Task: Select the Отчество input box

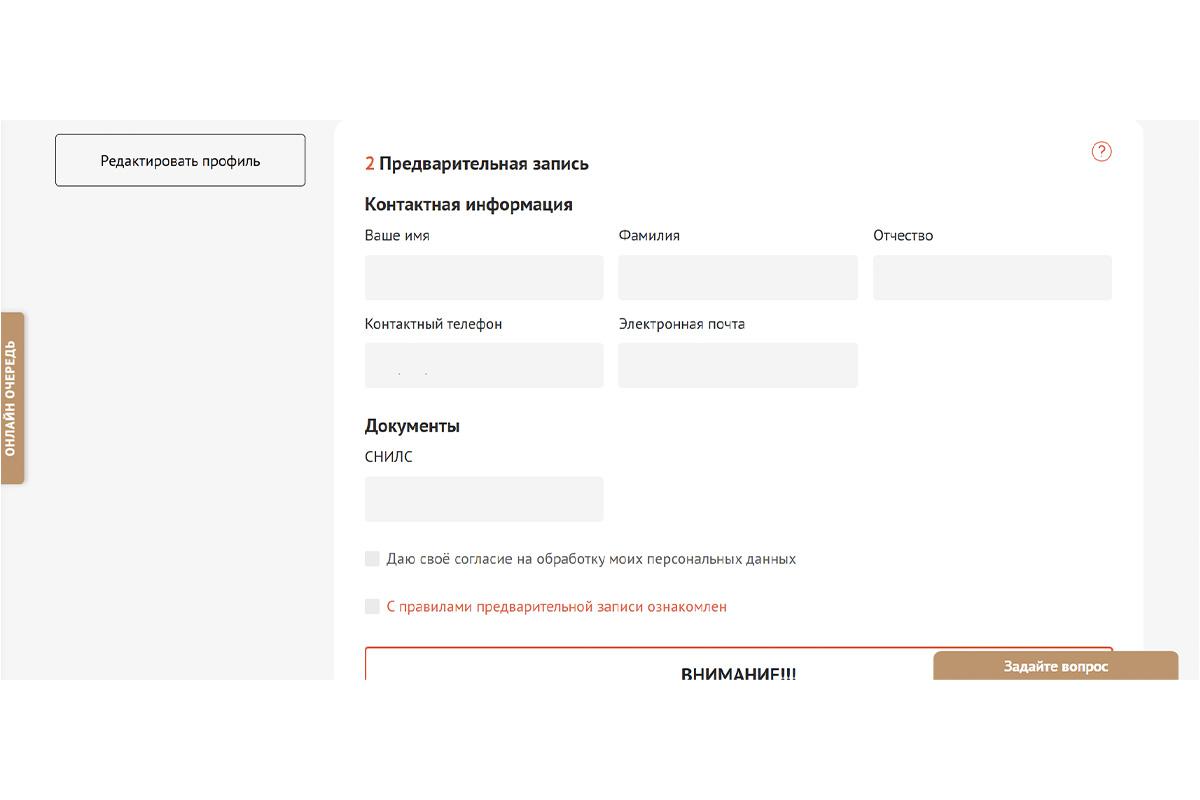Action: coord(991,278)
